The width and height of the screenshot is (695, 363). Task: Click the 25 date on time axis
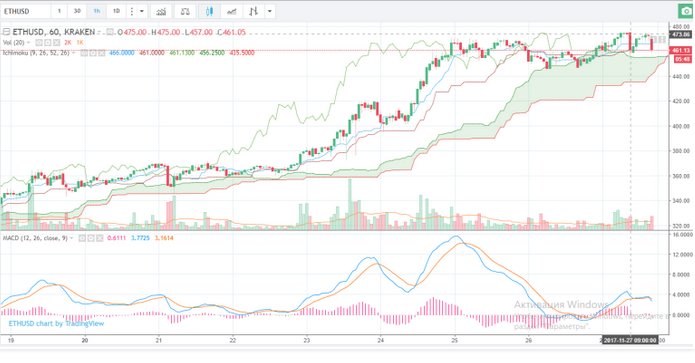[454, 340]
